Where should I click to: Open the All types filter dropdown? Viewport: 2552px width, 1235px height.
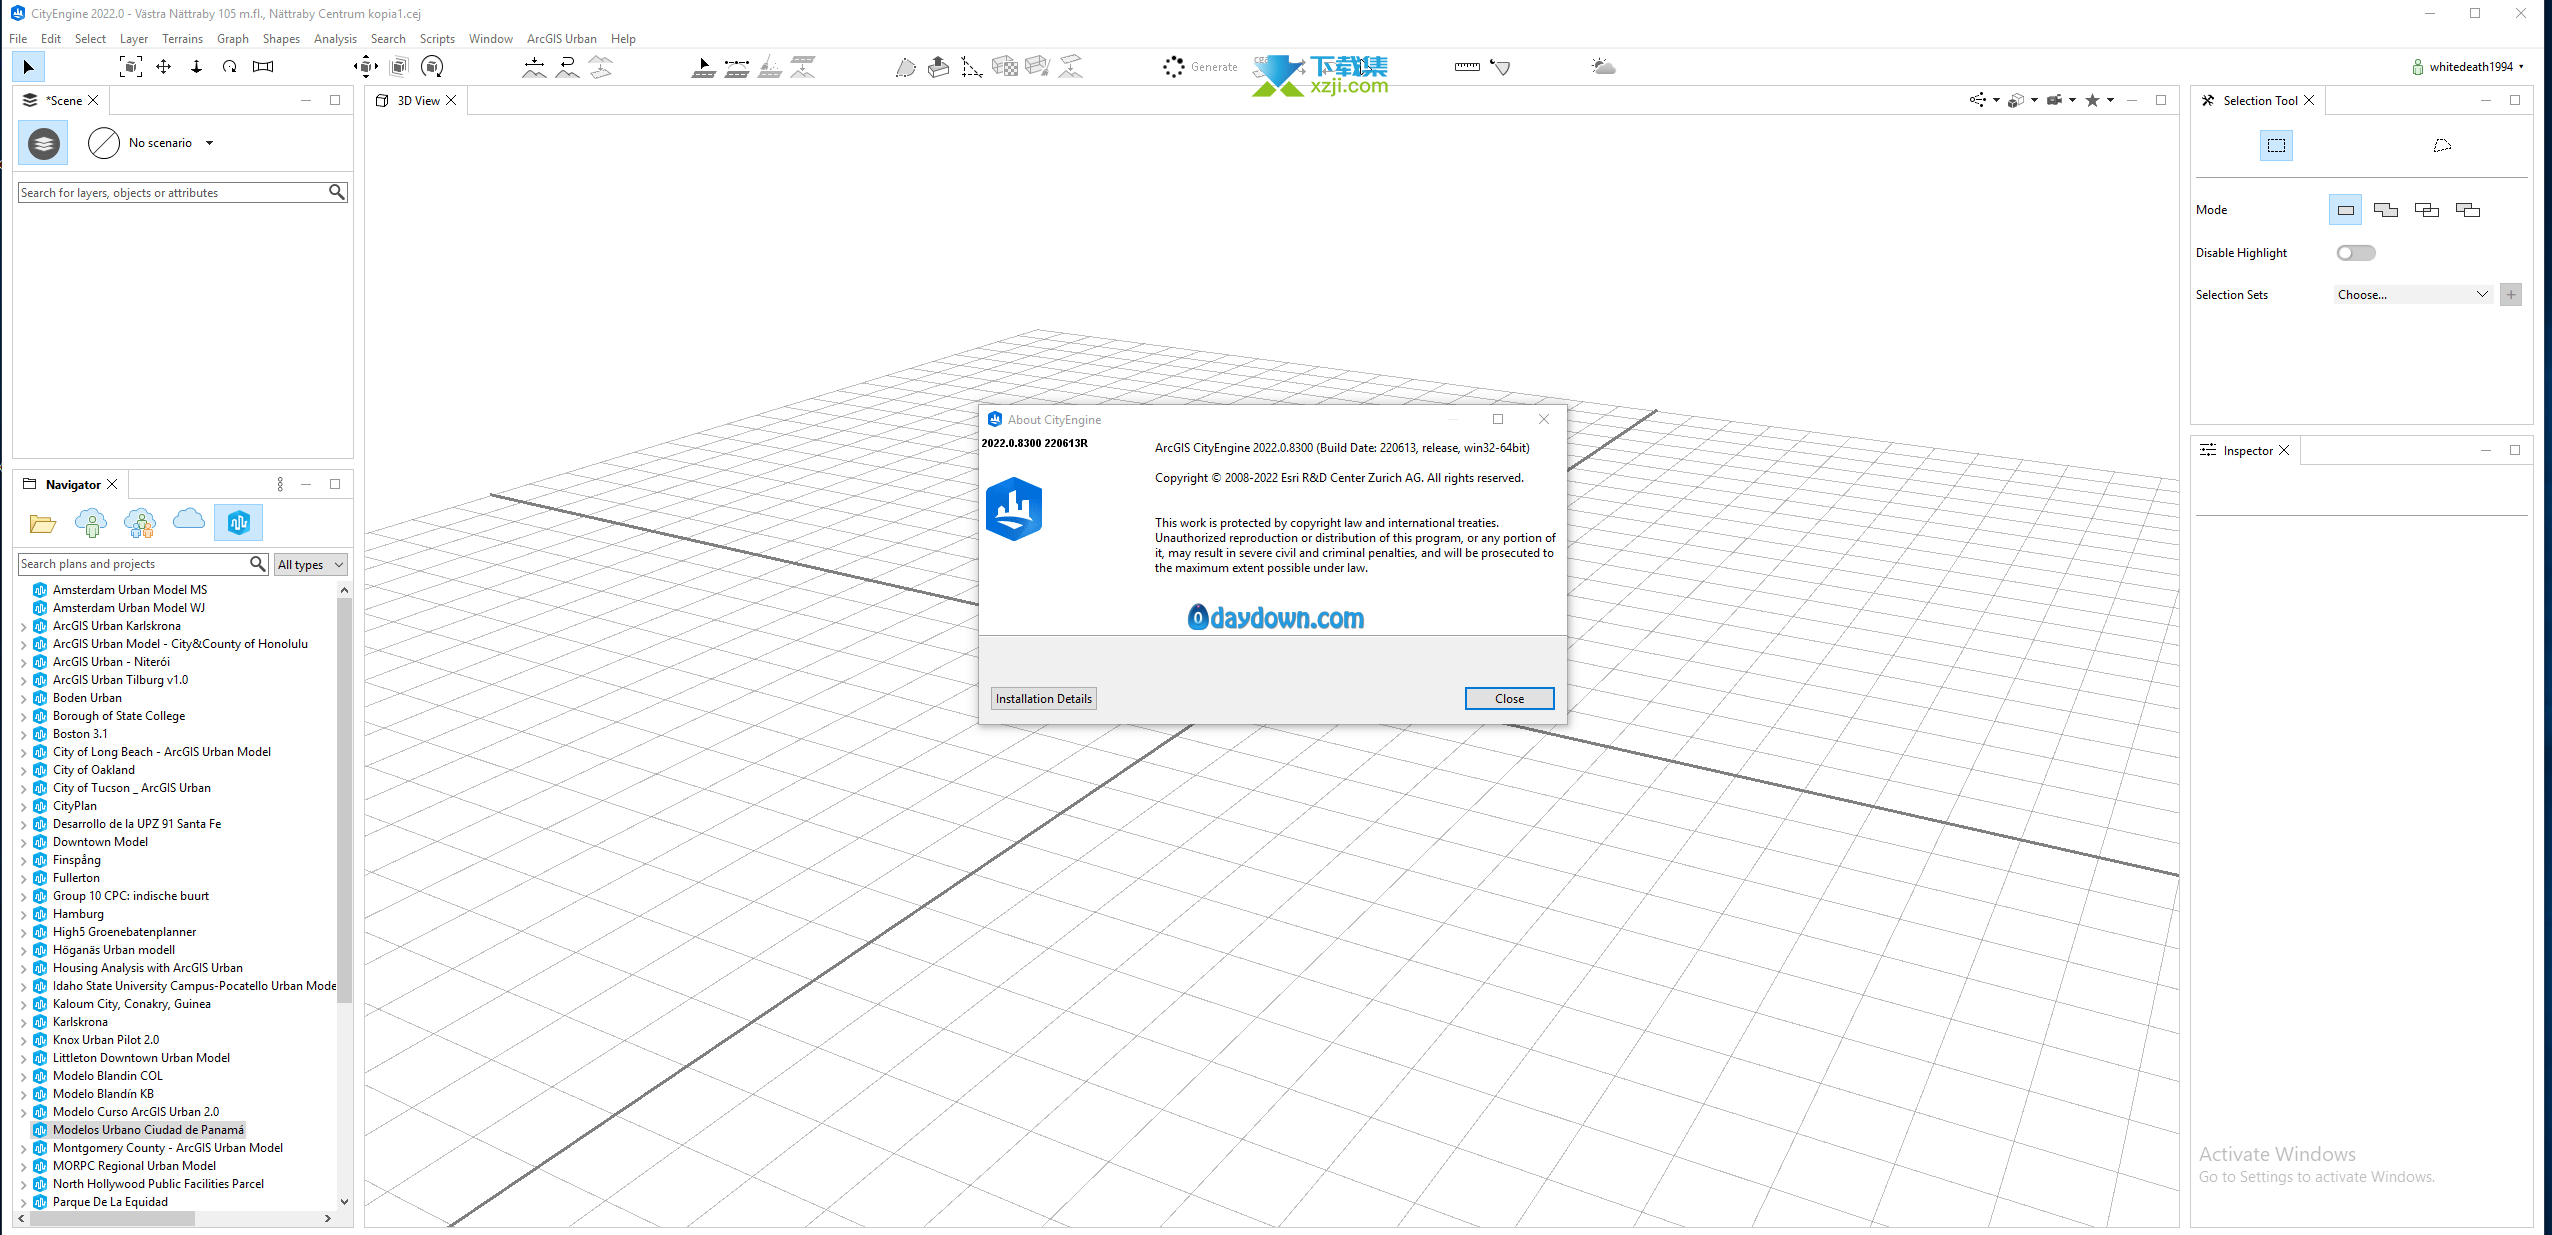(310, 564)
